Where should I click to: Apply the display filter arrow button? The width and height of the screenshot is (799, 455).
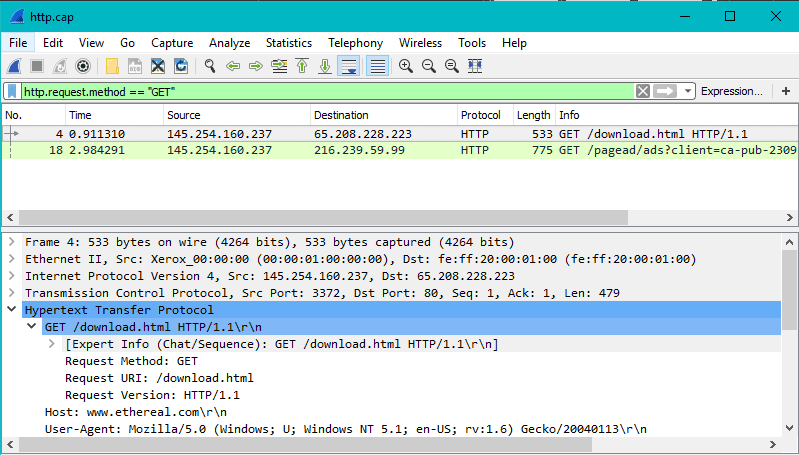[x=665, y=91]
